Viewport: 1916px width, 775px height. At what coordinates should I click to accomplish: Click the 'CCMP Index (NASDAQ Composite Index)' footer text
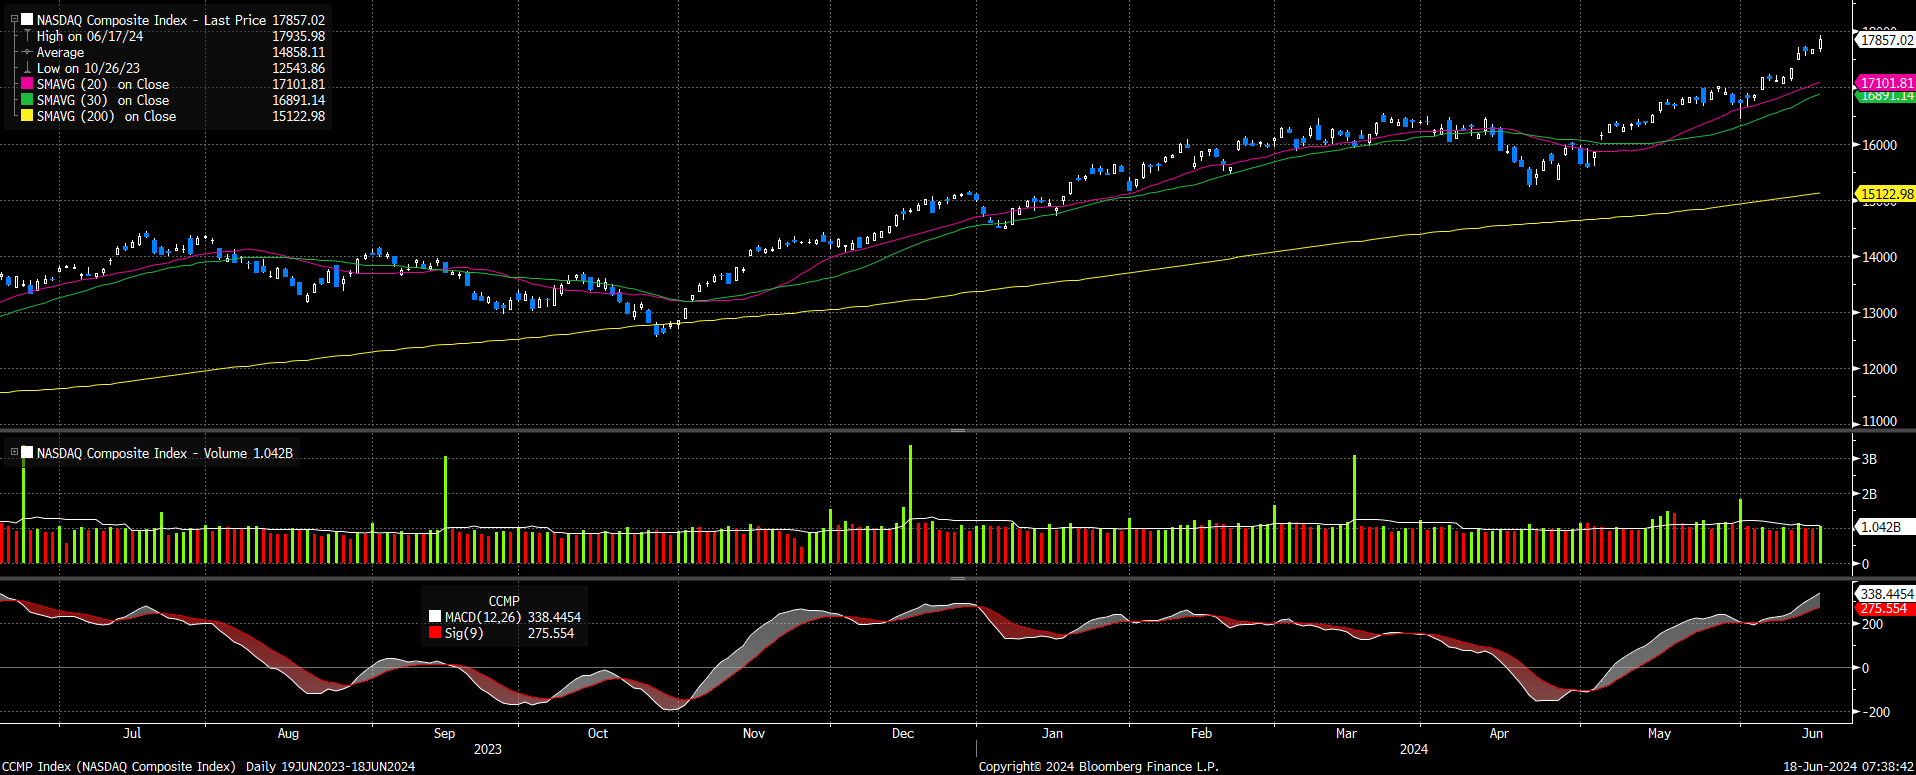119,766
